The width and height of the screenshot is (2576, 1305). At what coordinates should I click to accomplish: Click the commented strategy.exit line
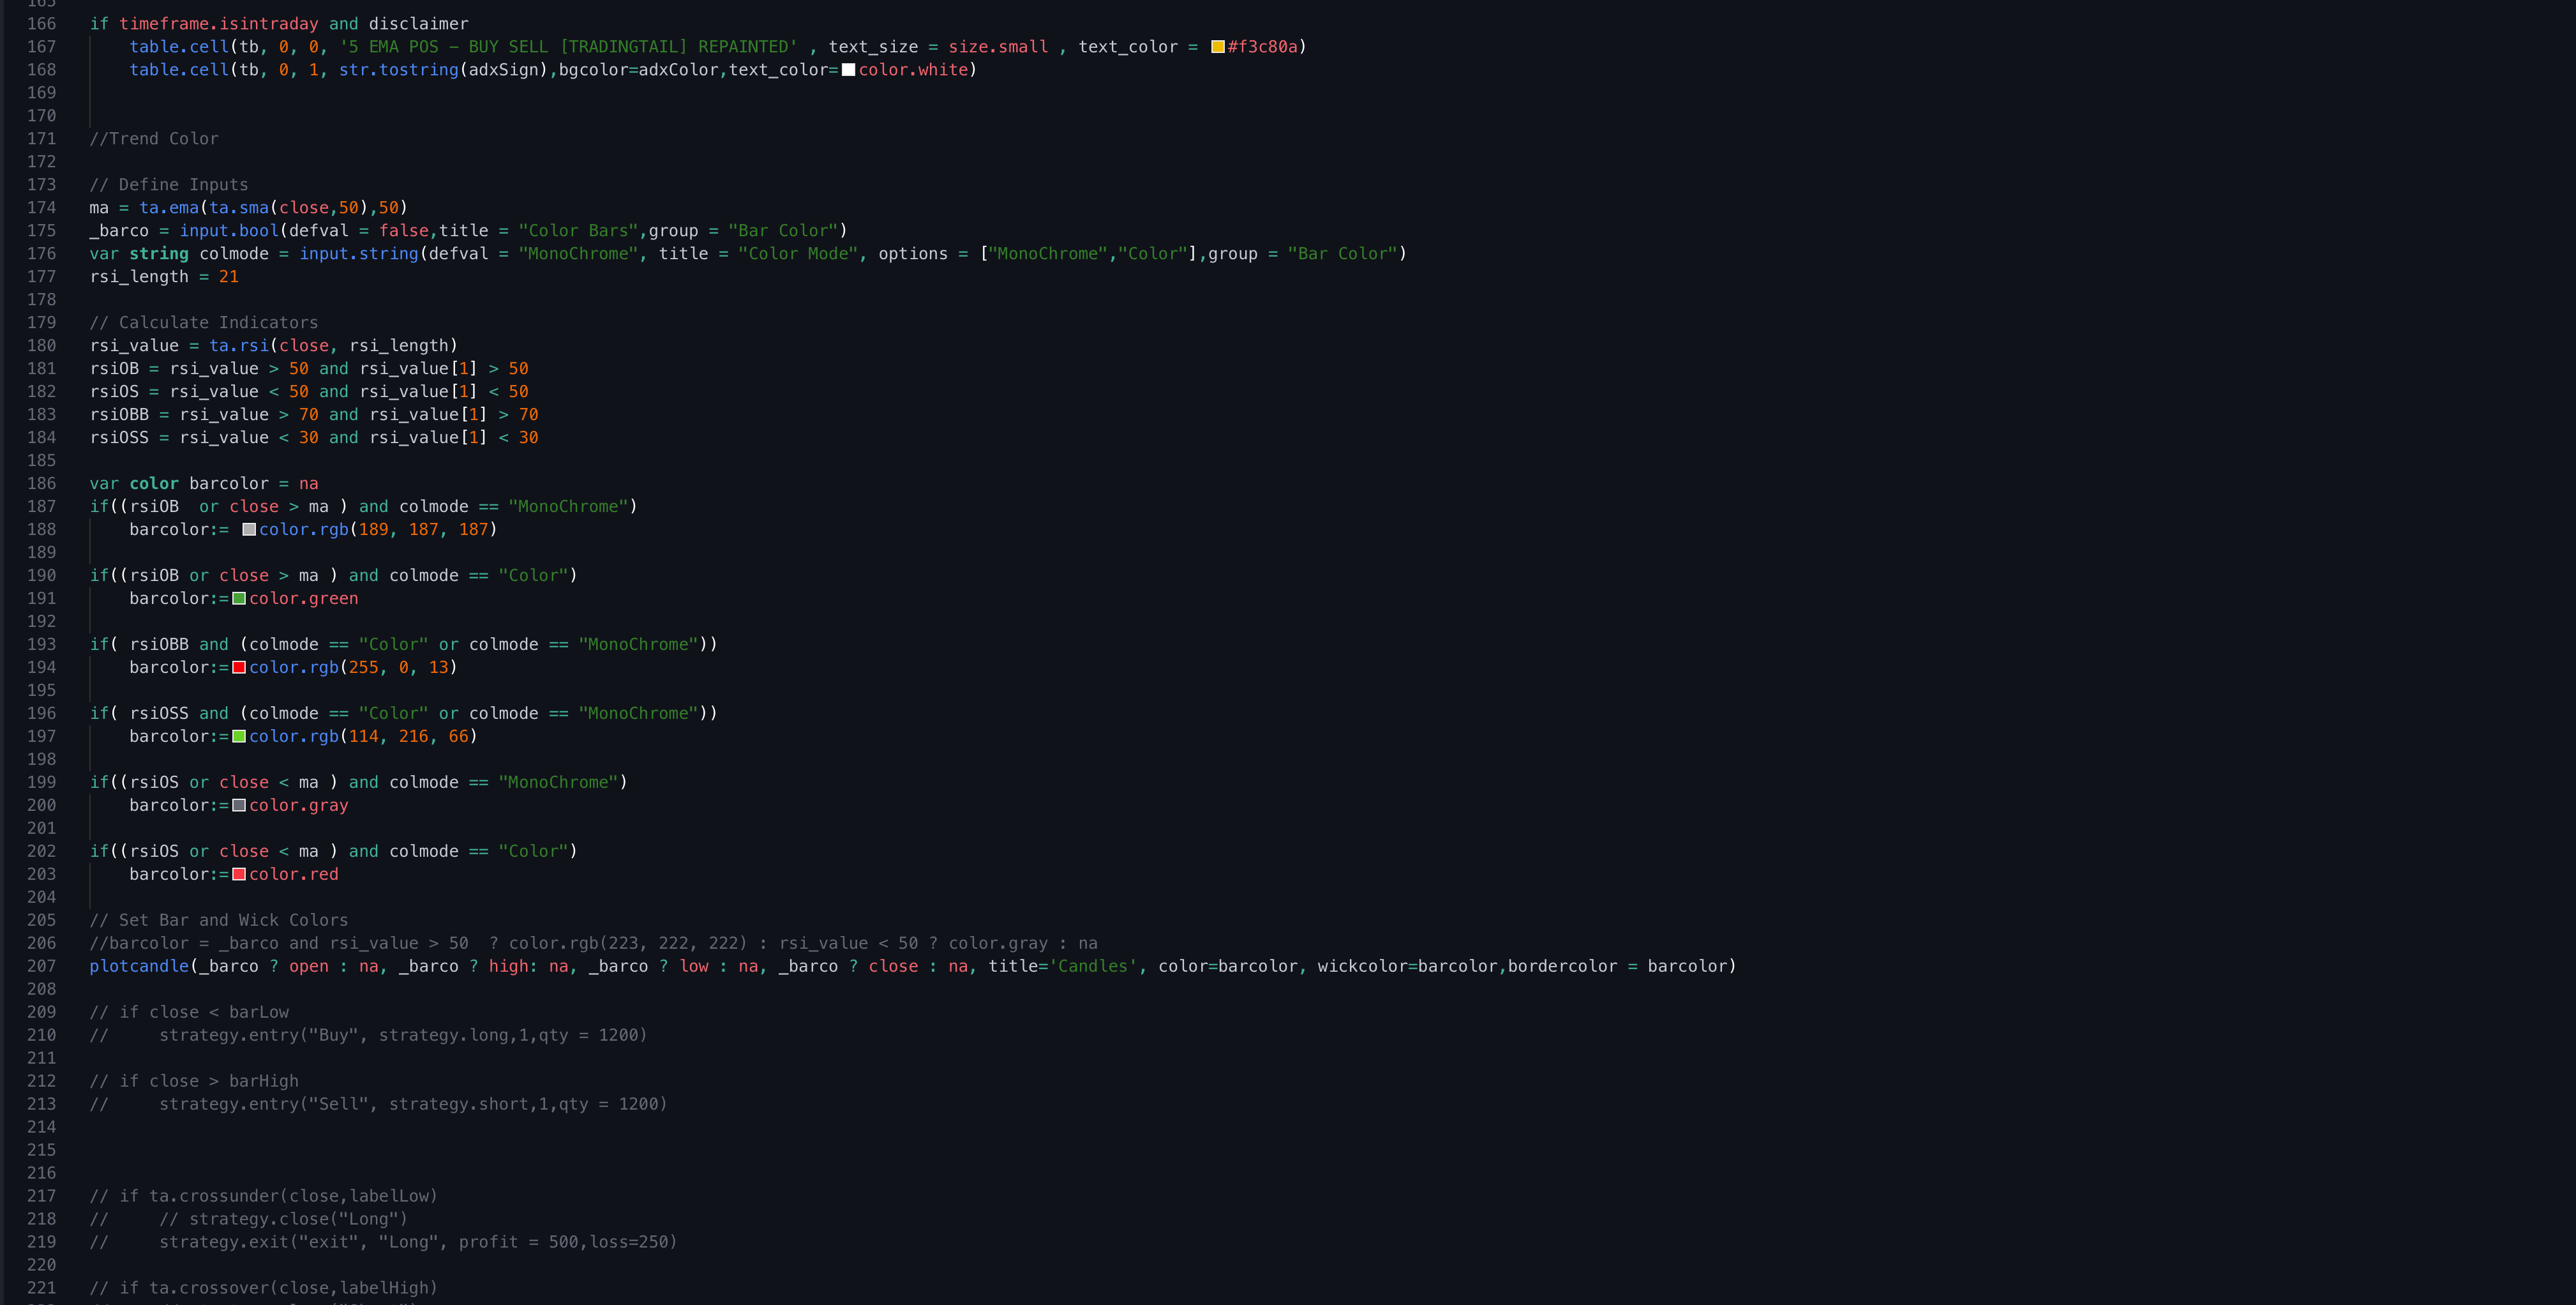click(384, 1242)
